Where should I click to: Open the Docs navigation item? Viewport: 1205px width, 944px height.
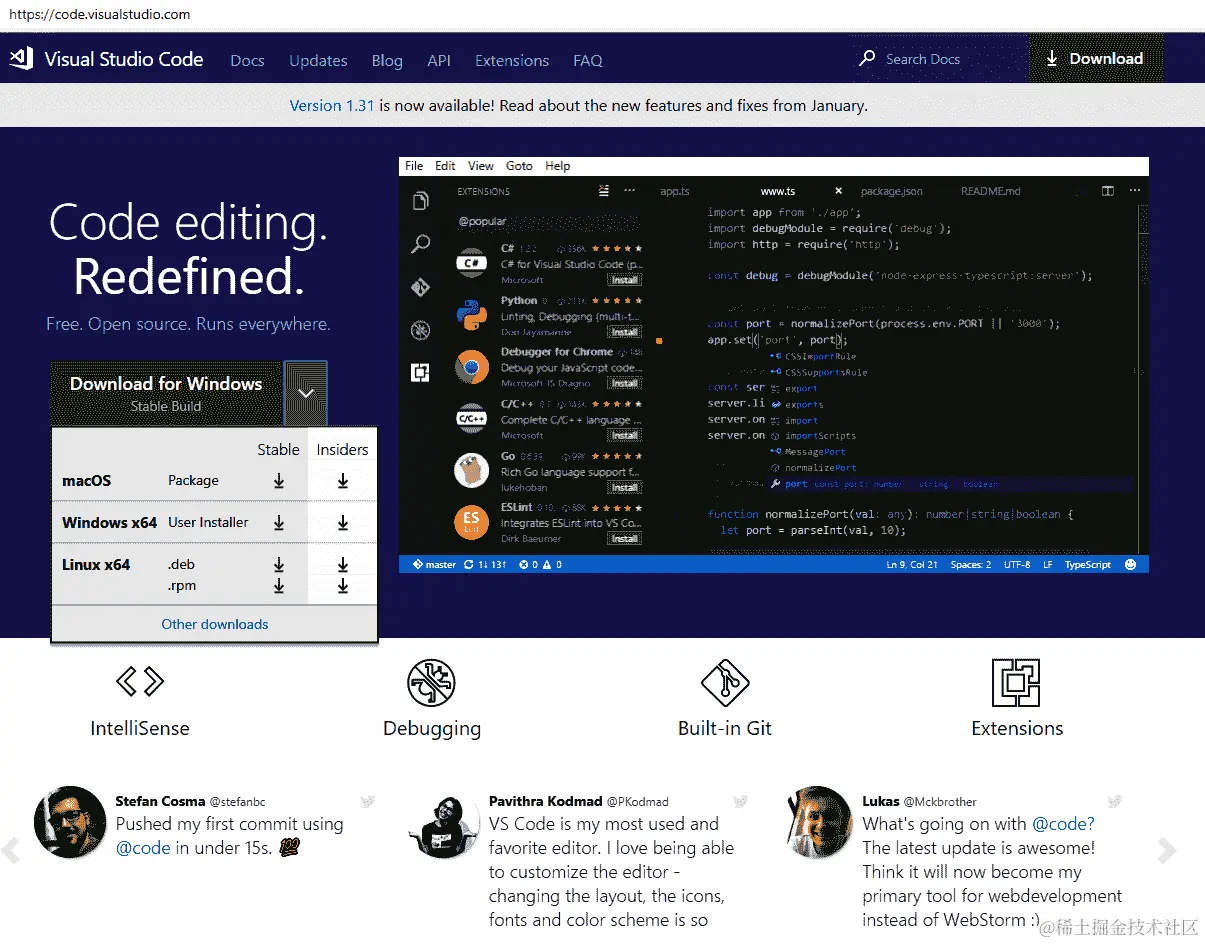[247, 60]
